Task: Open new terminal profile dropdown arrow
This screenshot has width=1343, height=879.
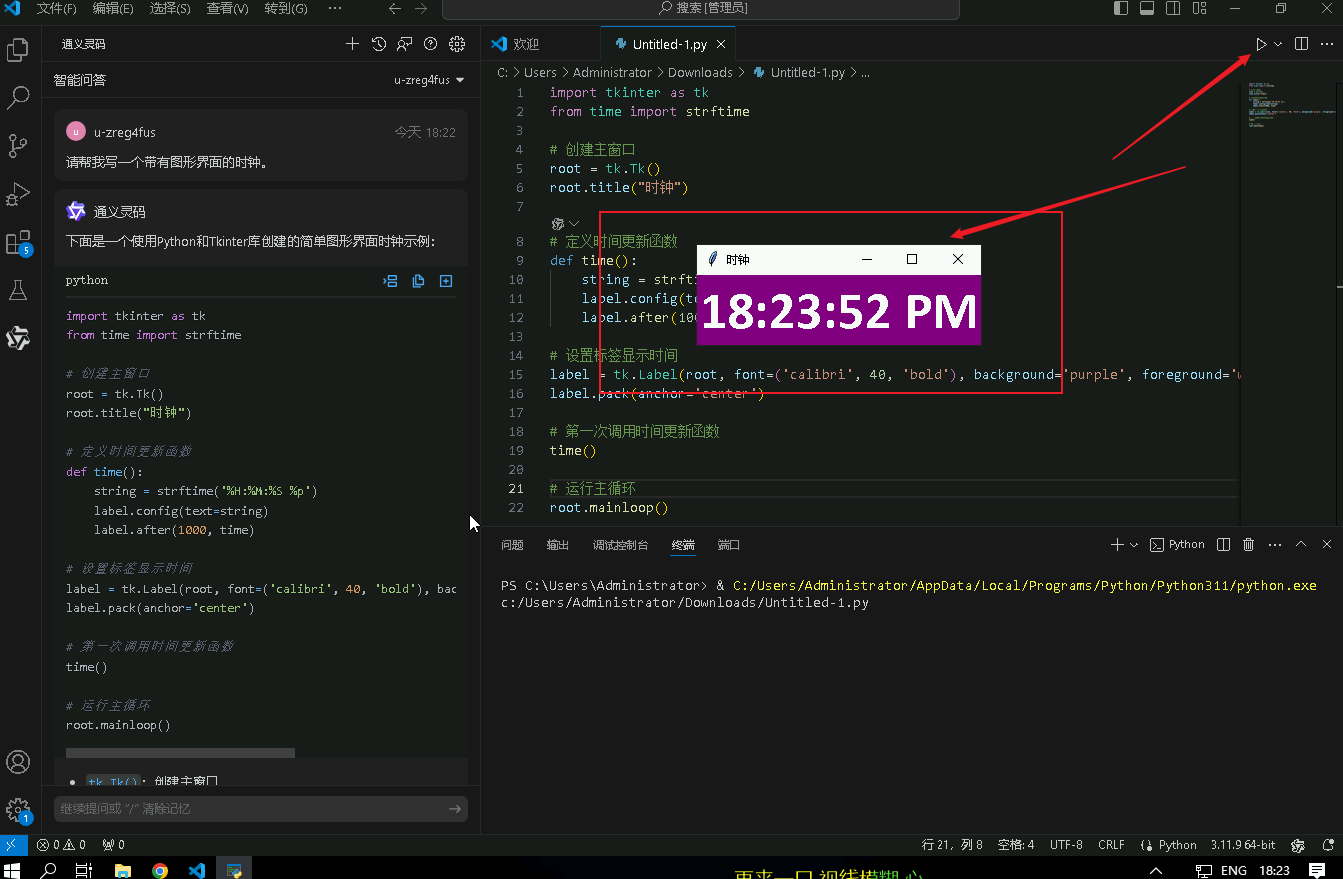Action: coord(1134,545)
